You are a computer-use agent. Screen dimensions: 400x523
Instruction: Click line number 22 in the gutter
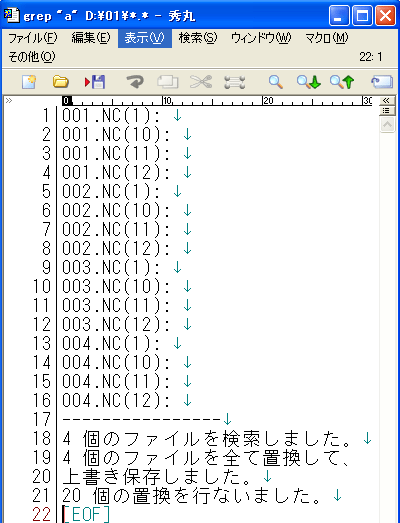point(42,515)
